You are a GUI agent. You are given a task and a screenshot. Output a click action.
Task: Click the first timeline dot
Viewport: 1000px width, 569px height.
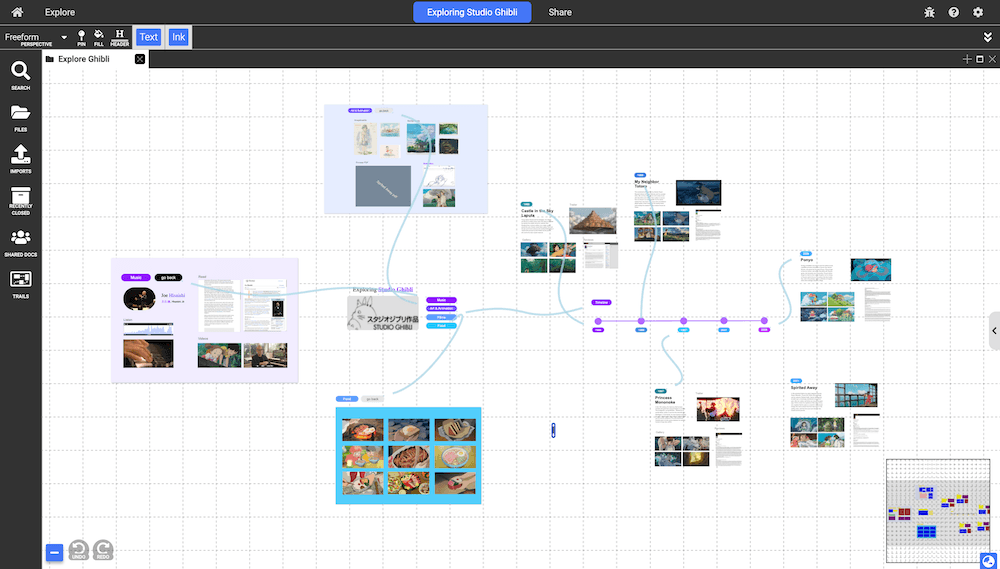[x=598, y=321]
